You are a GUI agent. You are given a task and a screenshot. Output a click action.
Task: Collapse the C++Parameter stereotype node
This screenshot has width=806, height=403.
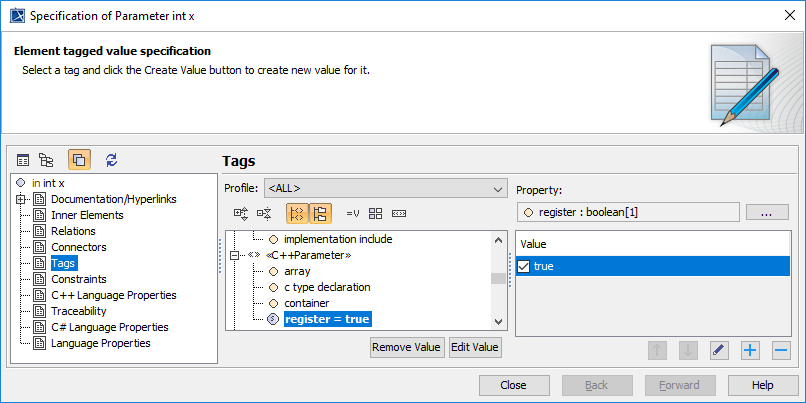235,255
